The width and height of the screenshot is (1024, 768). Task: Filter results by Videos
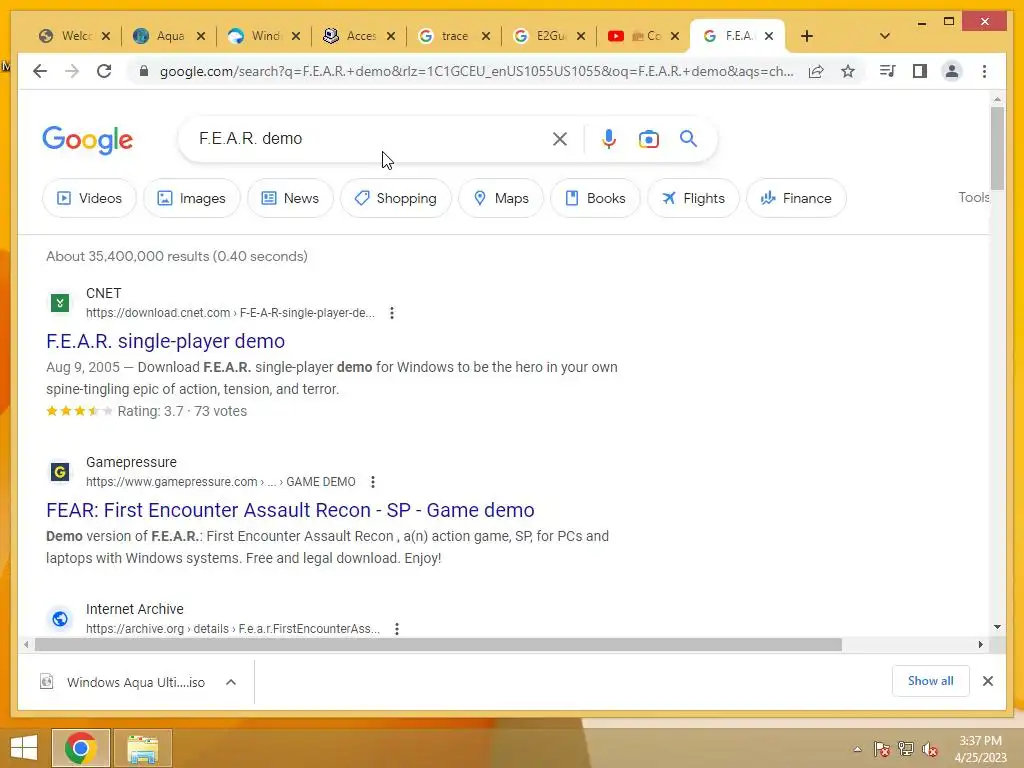tap(89, 198)
